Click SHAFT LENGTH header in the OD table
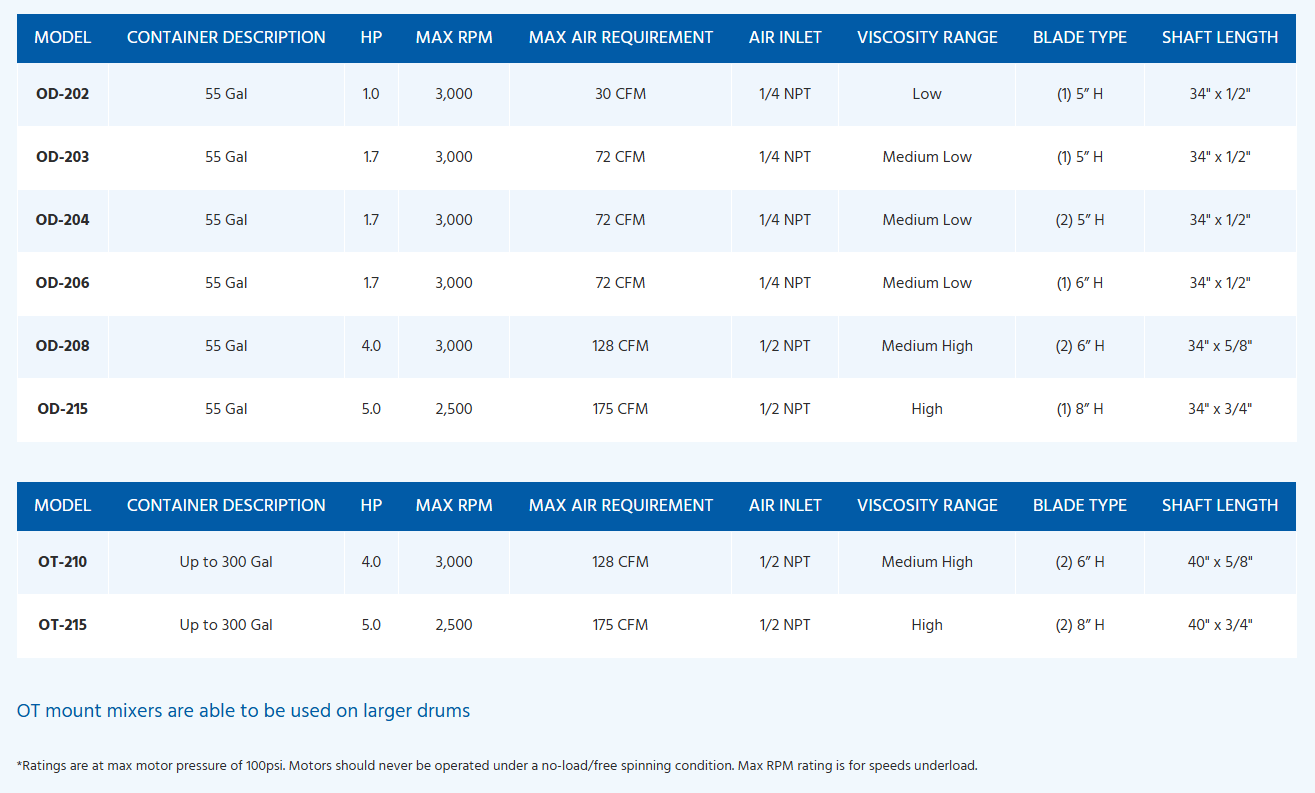Viewport: 1315px width, 793px height. 1220,38
